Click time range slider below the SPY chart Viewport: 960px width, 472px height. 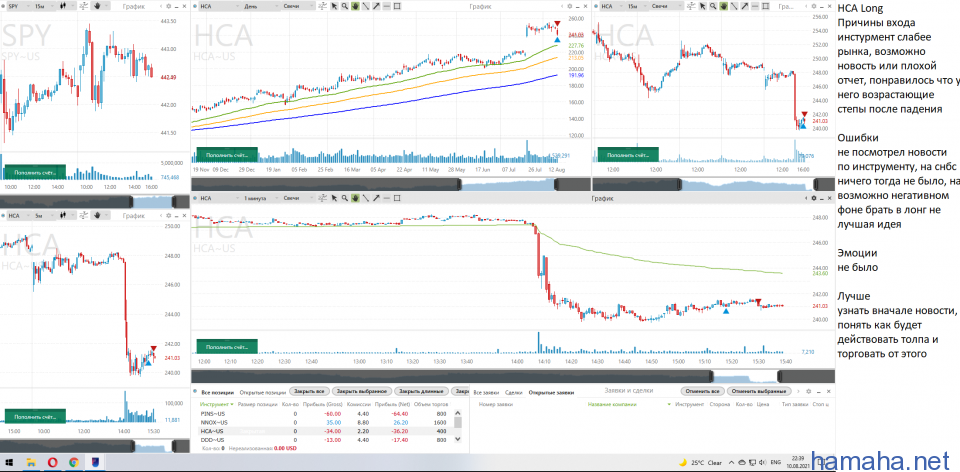click(95, 201)
